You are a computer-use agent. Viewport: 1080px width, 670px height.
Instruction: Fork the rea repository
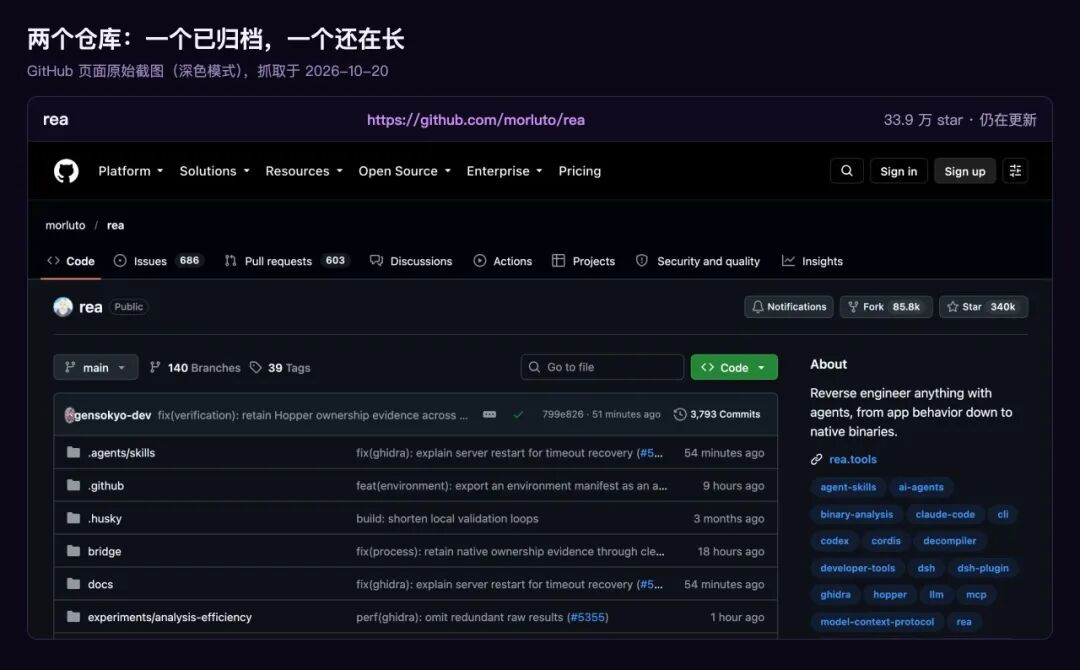[x=886, y=307]
